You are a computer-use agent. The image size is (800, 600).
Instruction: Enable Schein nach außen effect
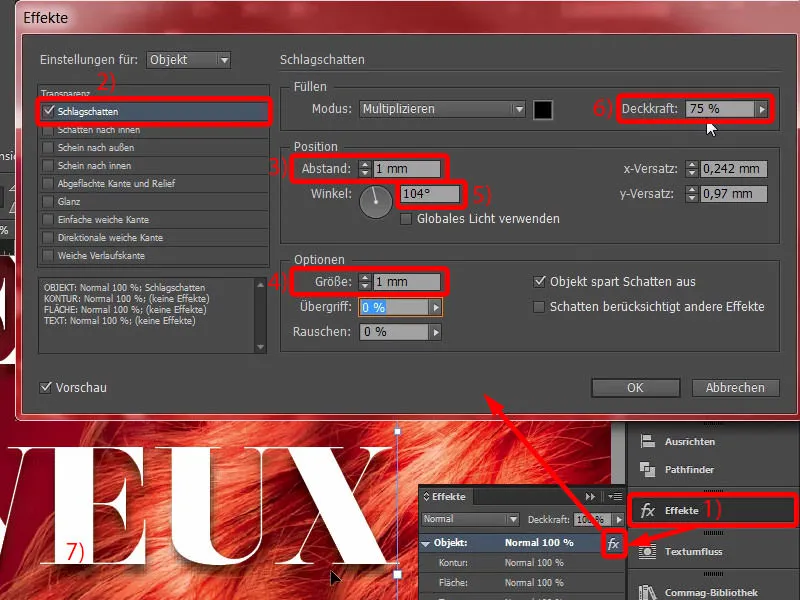48,148
